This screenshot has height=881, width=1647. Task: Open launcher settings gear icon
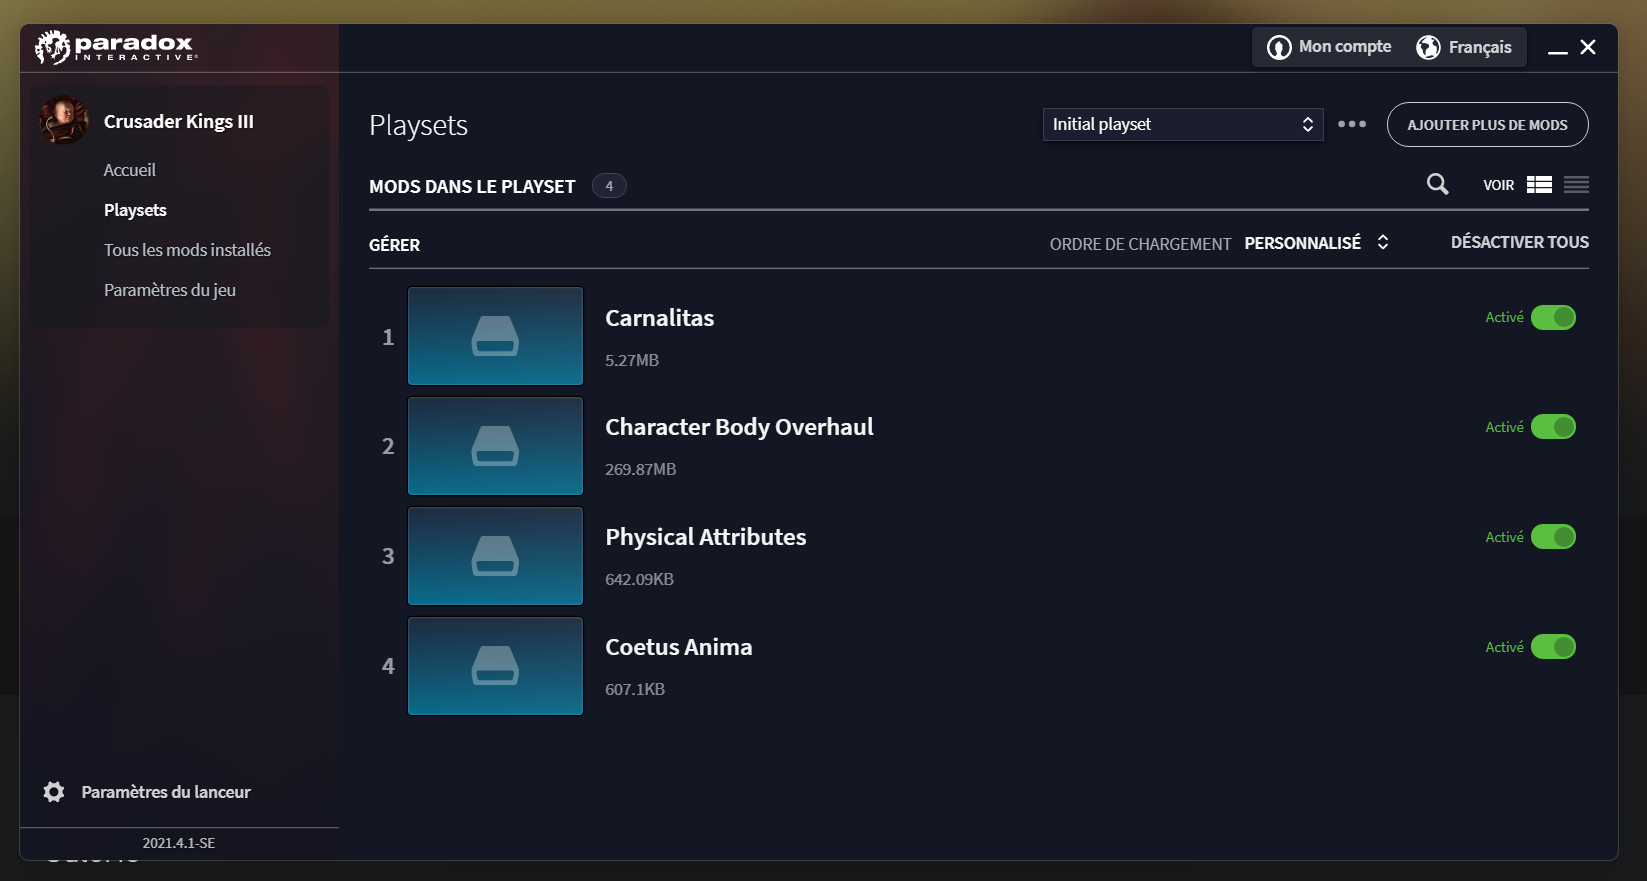click(54, 792)
